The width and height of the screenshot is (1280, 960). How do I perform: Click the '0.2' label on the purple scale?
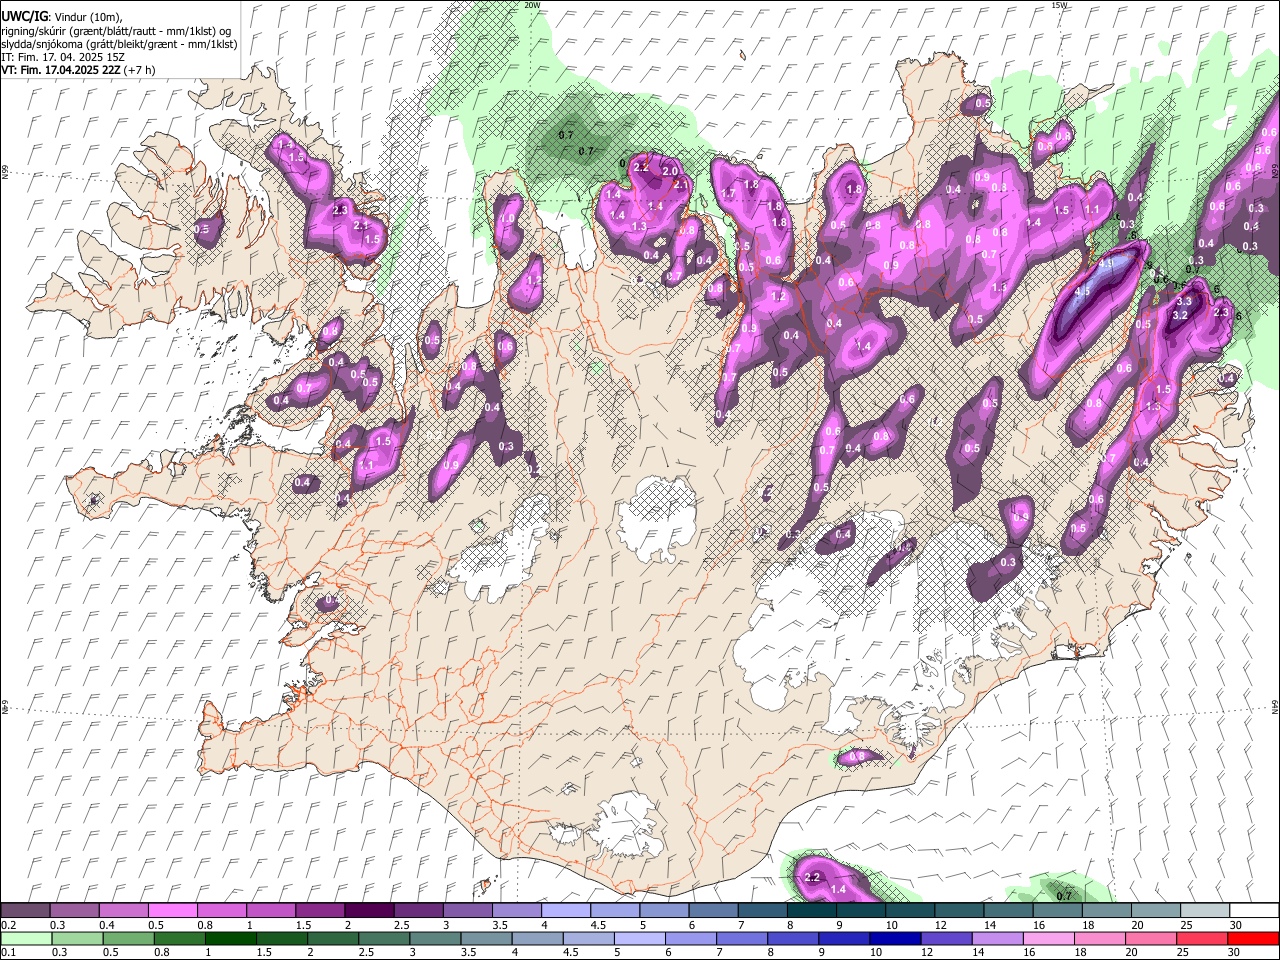click(x=9, y=925)
